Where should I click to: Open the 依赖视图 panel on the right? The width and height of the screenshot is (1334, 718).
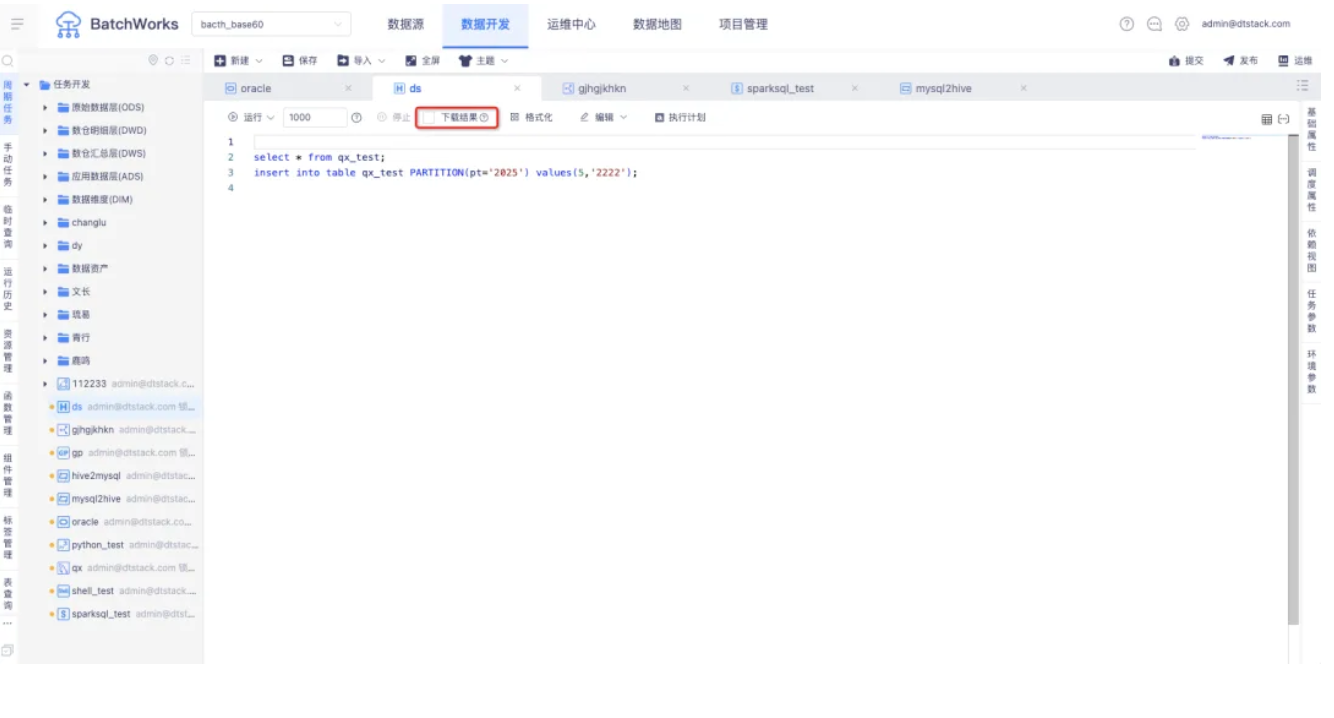1311,250
